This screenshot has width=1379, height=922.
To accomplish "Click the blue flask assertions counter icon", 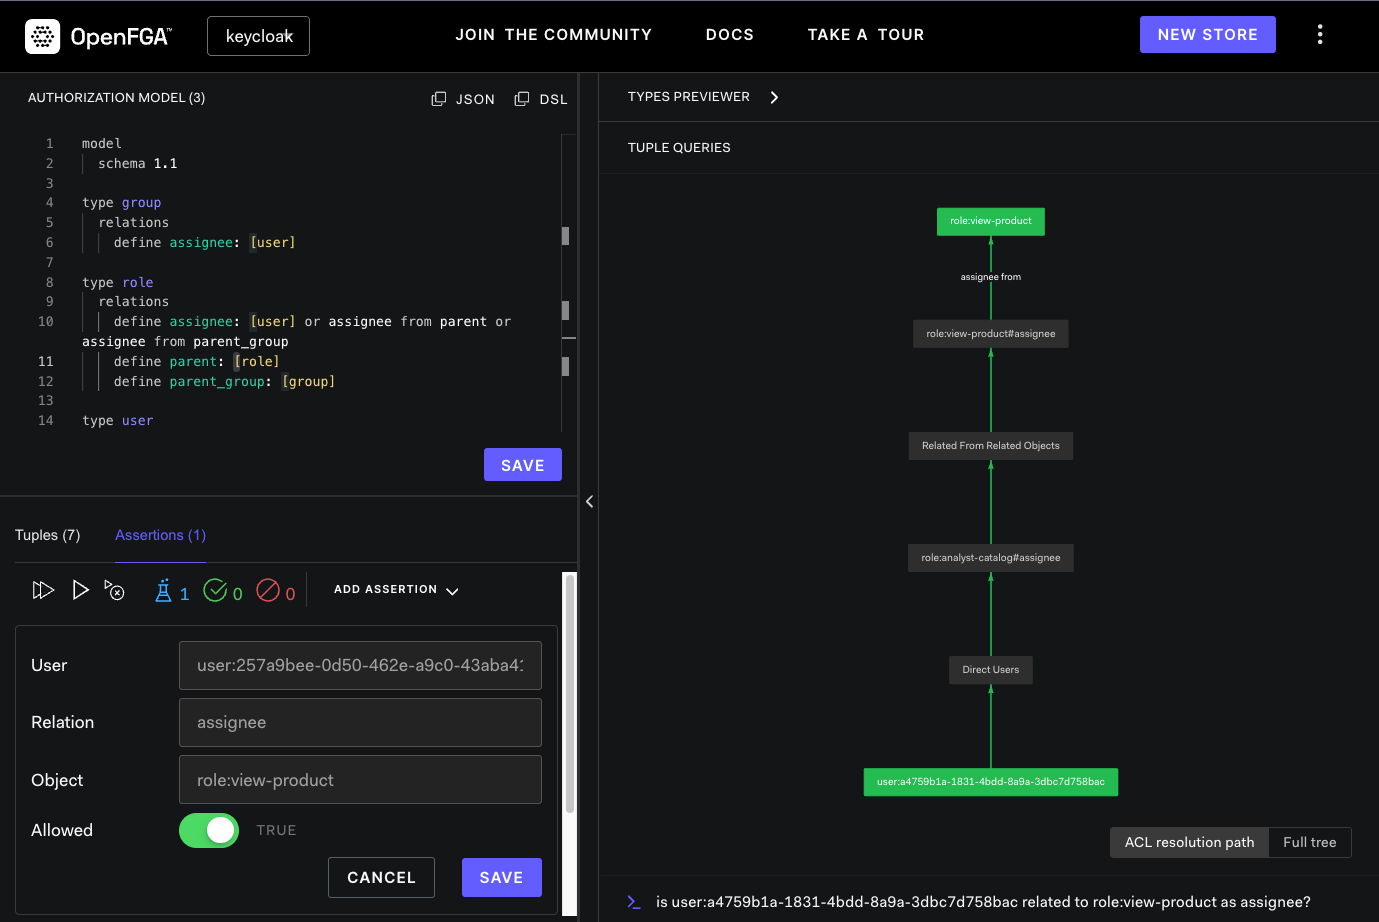I will pyautogui.click(x=165, y=591).
